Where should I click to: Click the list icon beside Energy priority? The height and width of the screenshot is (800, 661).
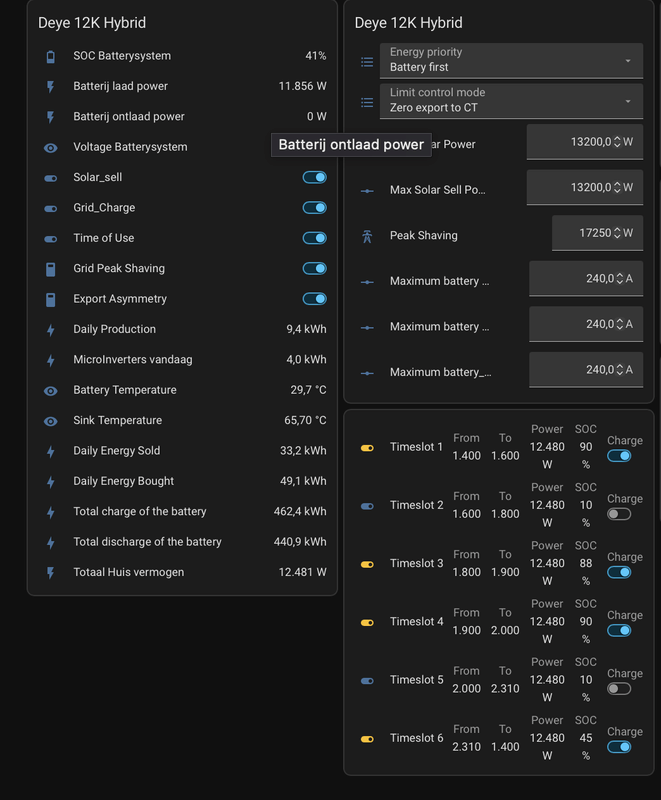(x=367, y=62)
